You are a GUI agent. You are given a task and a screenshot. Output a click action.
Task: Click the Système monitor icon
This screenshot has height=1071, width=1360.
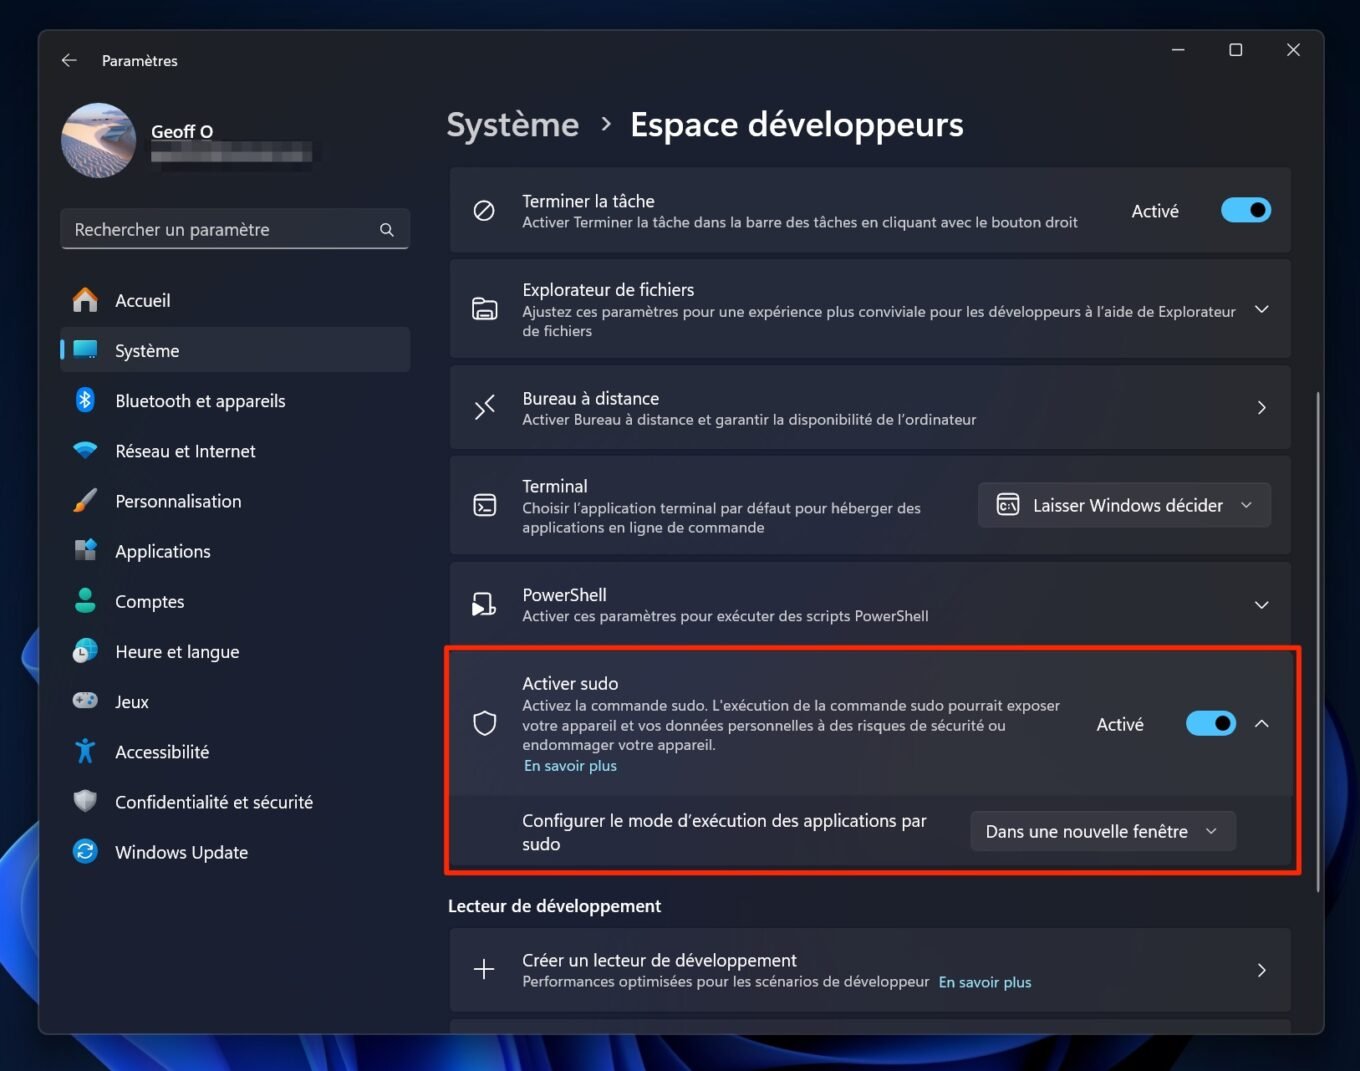[x=86, y=350]
